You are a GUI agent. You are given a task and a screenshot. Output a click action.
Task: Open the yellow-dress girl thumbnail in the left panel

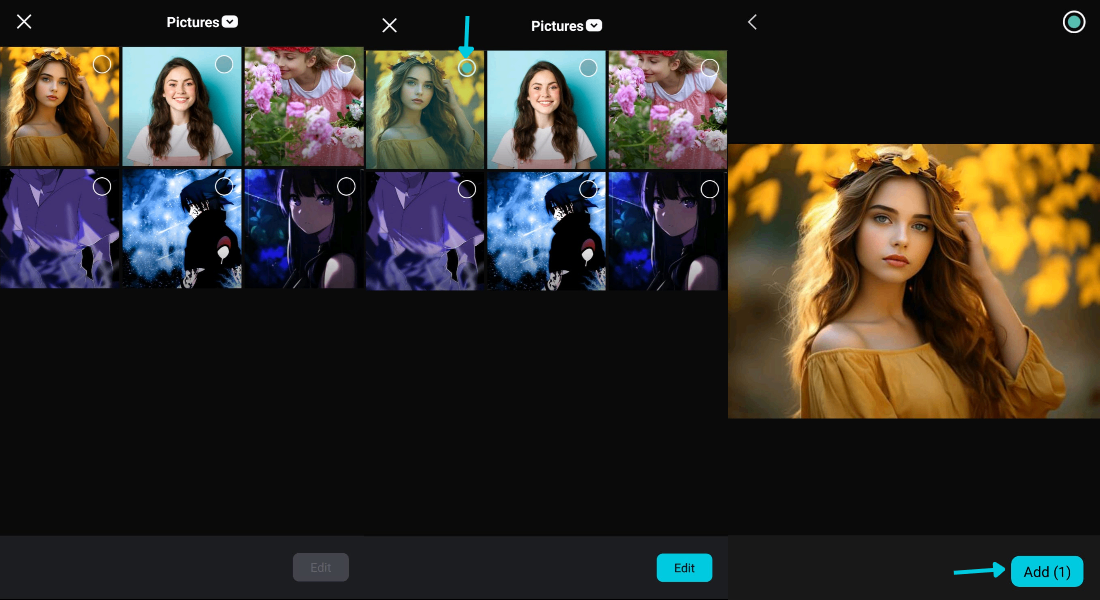[60, 107]
